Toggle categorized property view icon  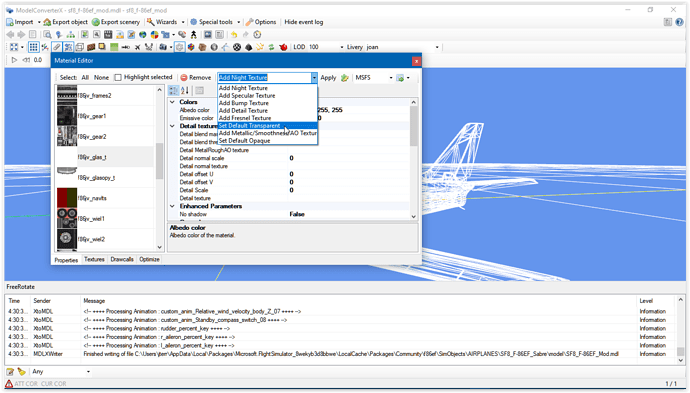click(x=173, y=90)
